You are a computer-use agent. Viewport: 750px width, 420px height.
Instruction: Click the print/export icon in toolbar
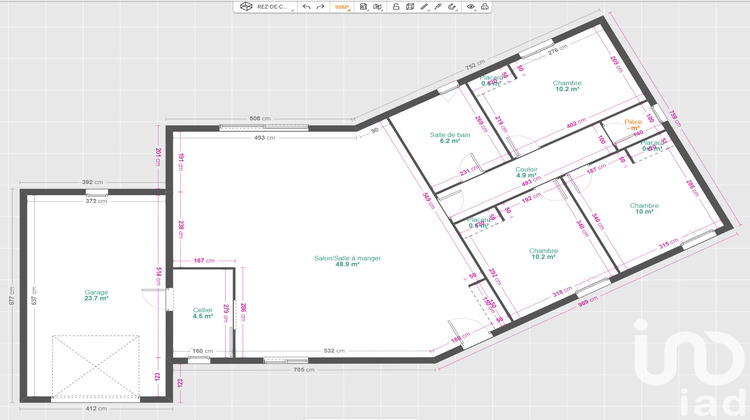click(484, 6)
